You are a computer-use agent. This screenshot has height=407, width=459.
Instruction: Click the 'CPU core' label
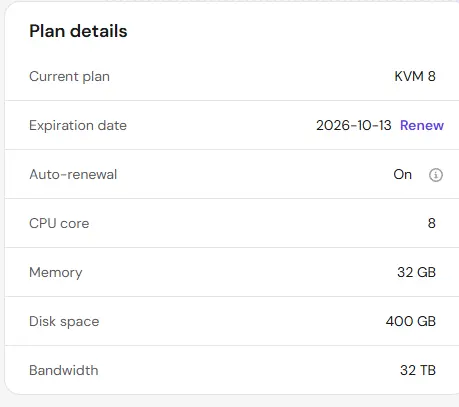pyautogui.click(x=59, y=223)
